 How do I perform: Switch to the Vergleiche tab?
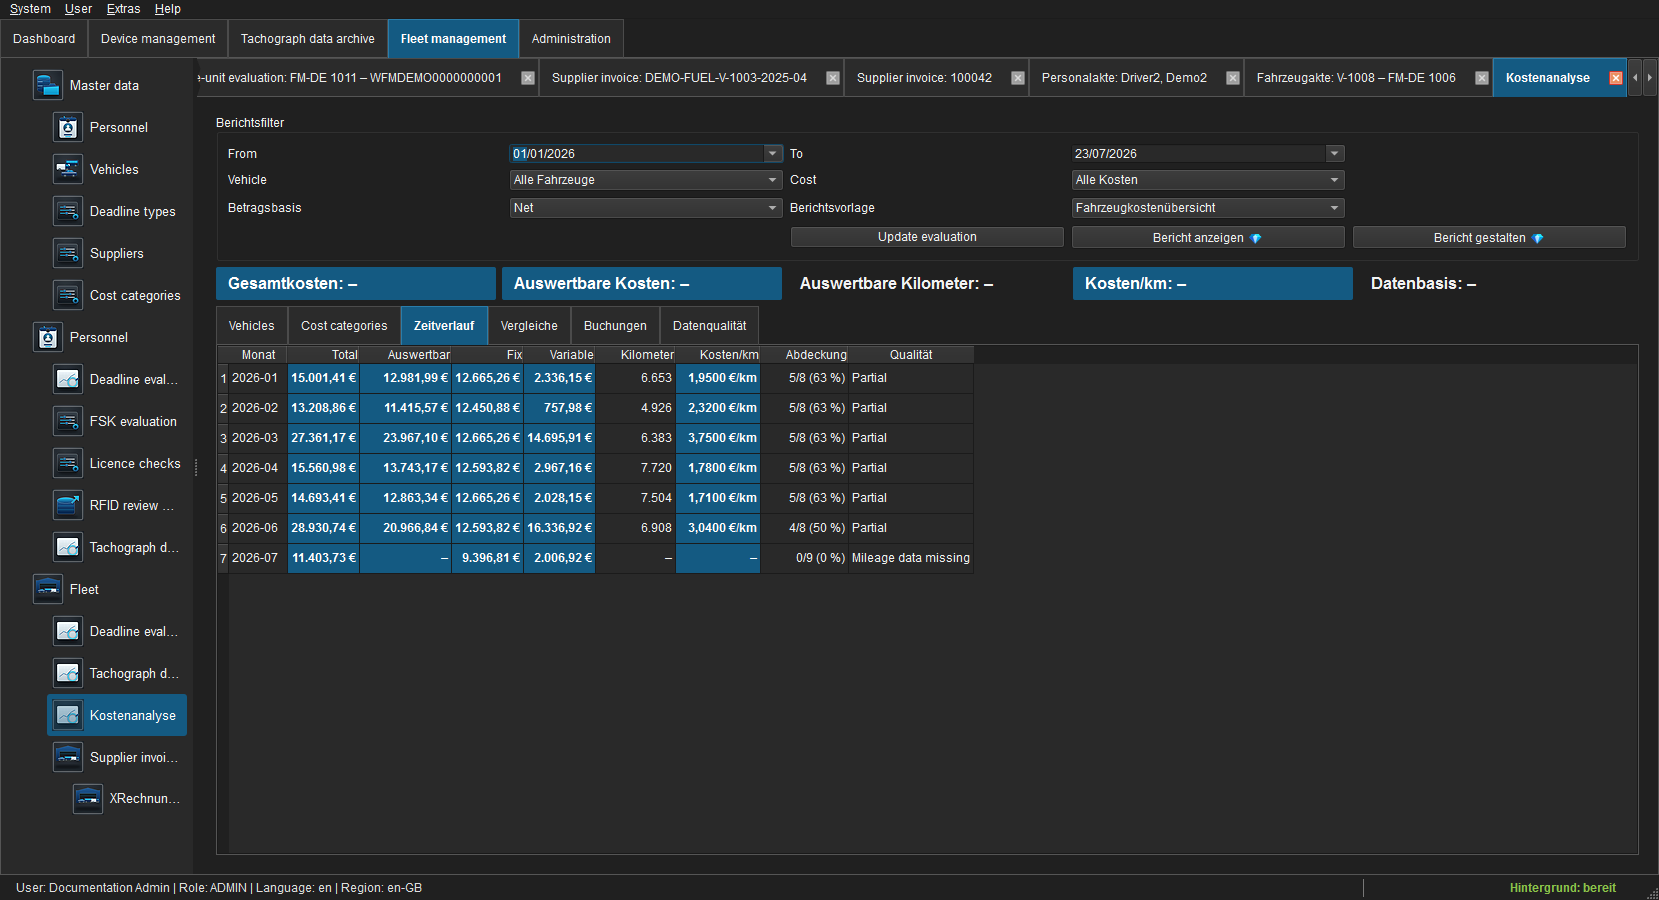529,326
